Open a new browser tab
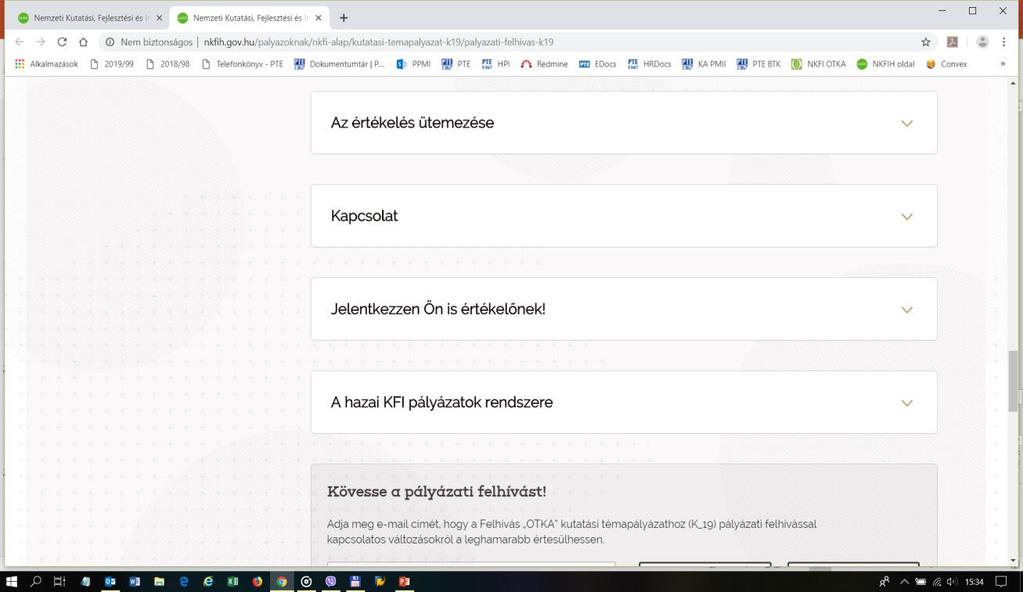The height and width of the screenshot is (592, 1023). [344, 18]
